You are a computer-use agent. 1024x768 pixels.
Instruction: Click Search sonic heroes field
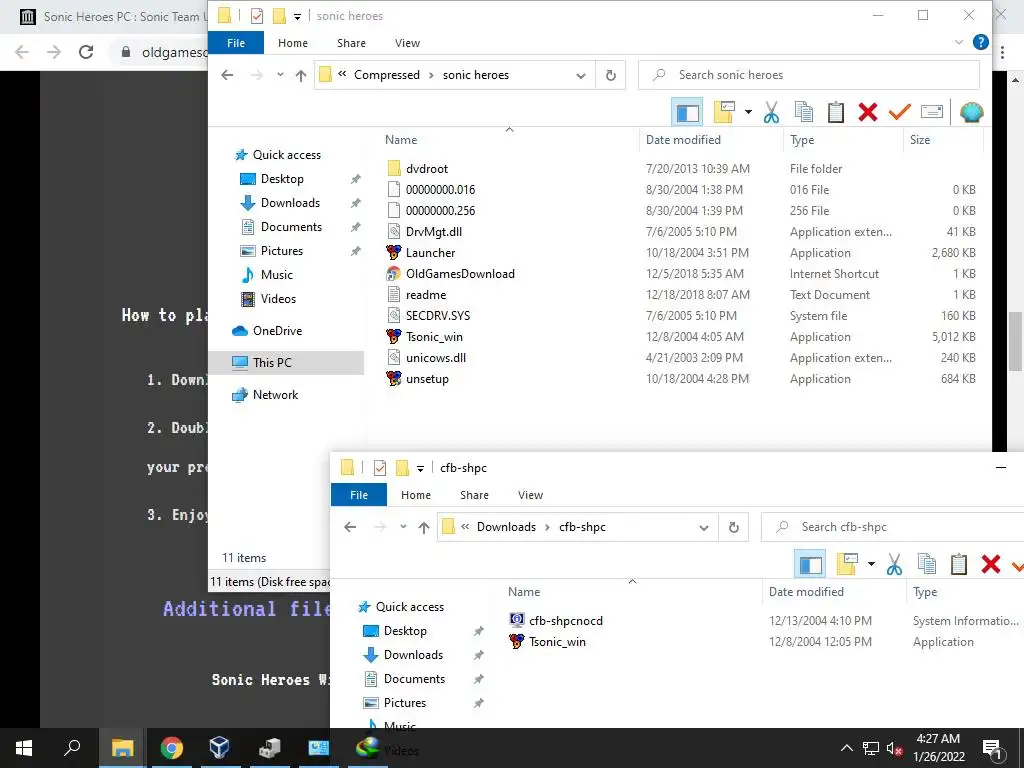(809, 75)
